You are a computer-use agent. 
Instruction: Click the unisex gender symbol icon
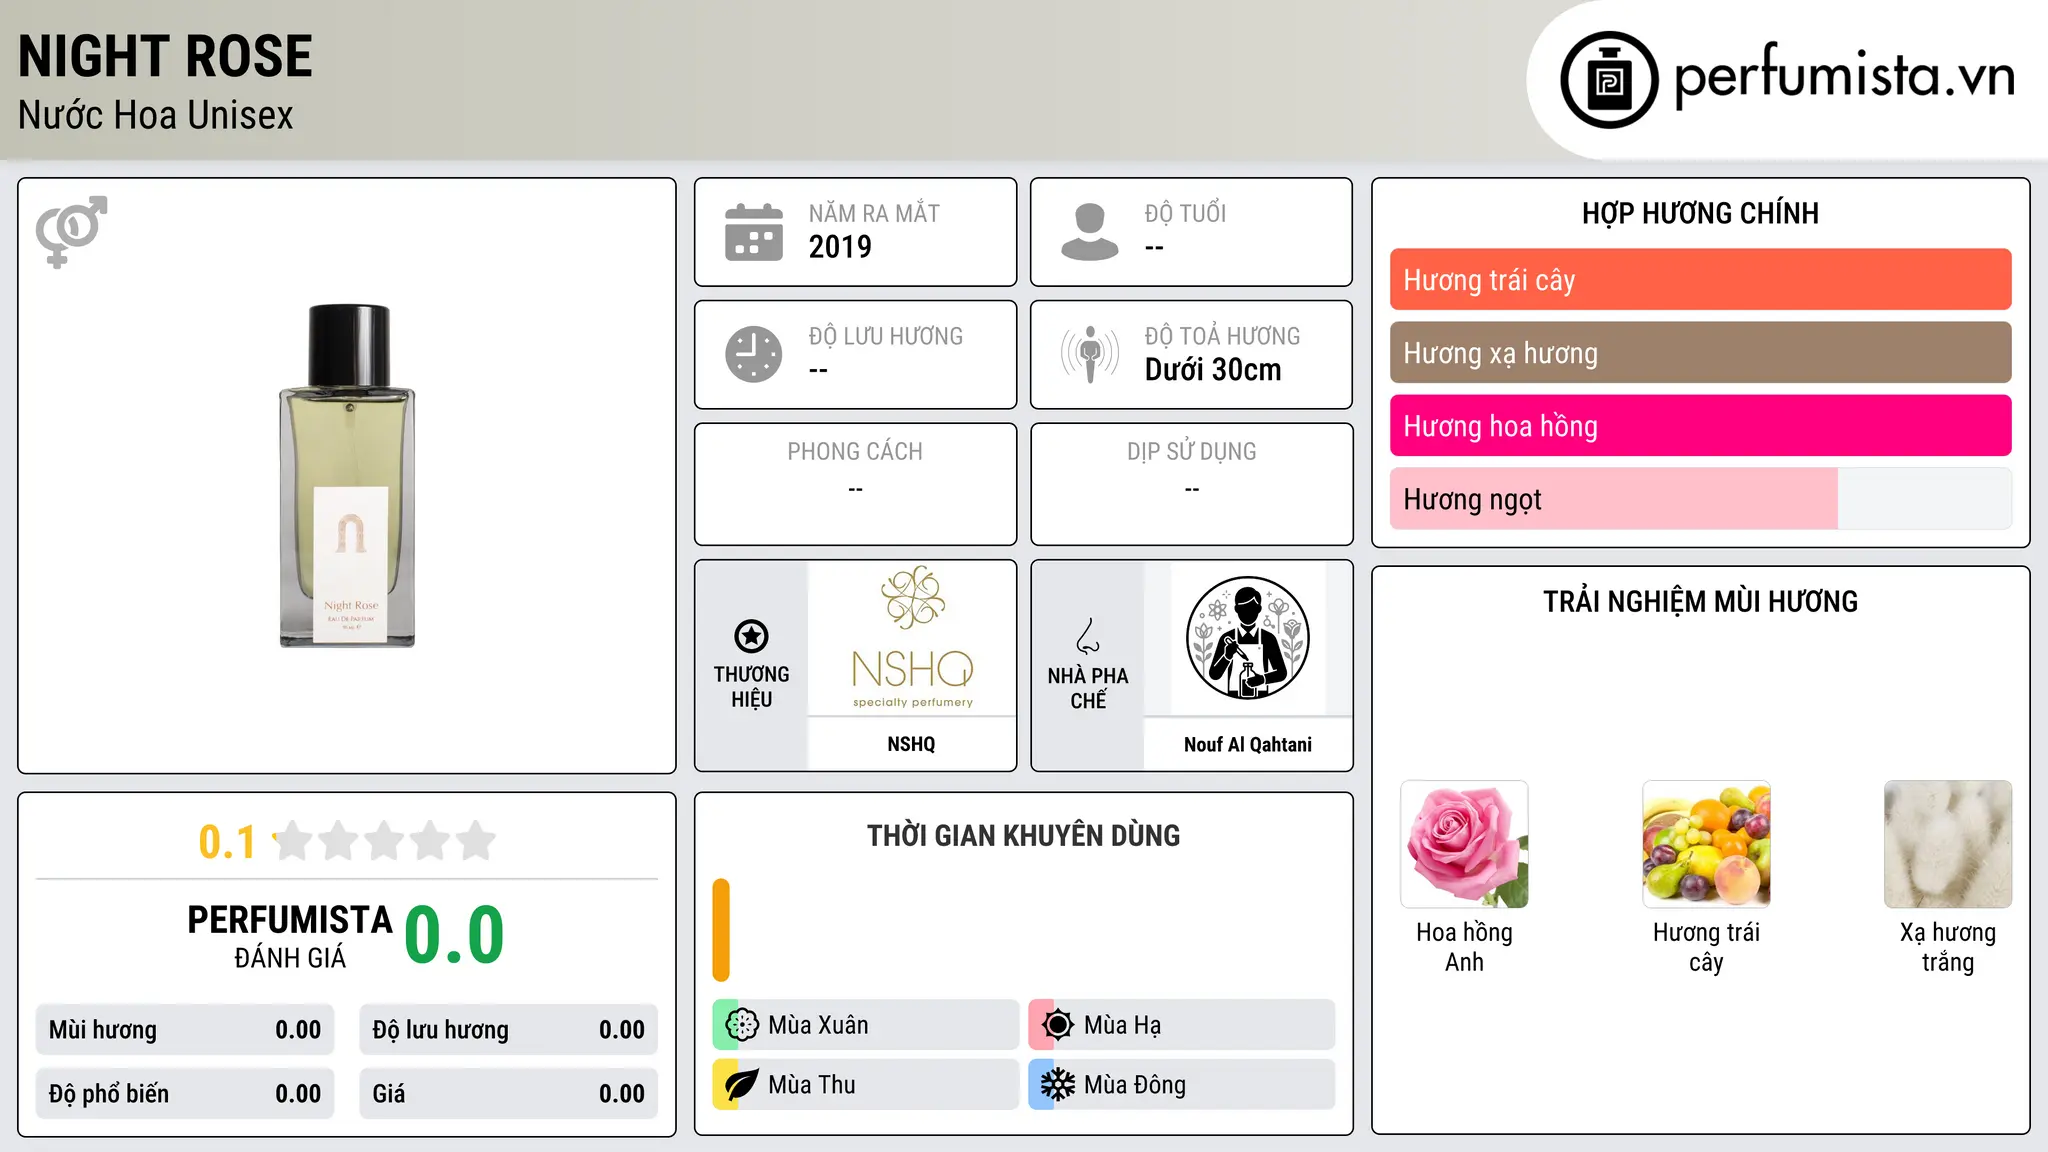pos(71,232)
